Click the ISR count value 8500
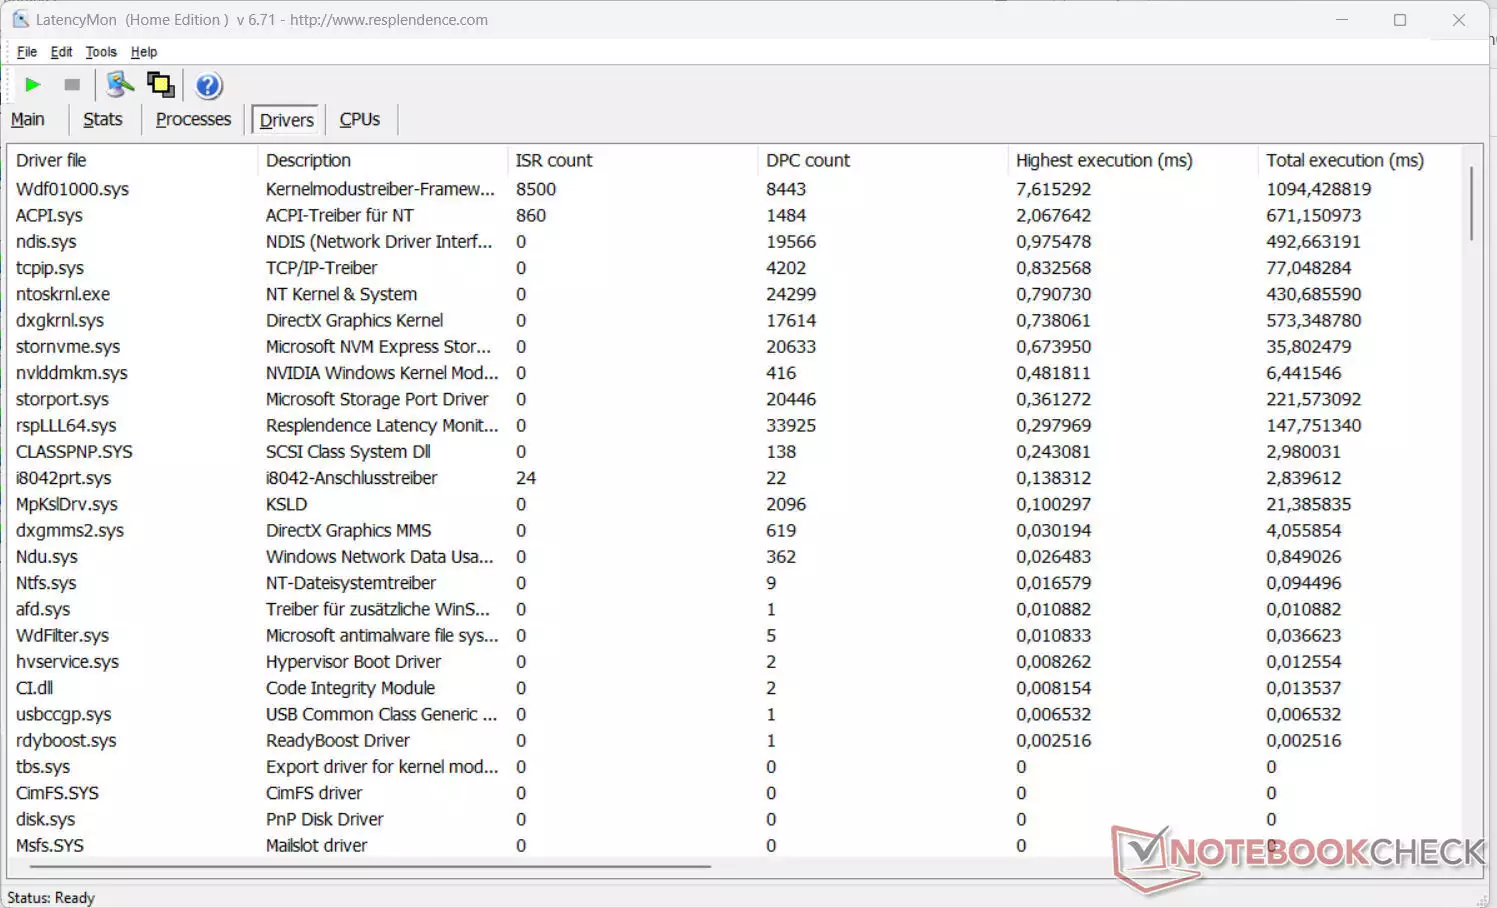Image resolution: width=1497 pixels, height=908 pixels. click(x=536, y=189)
